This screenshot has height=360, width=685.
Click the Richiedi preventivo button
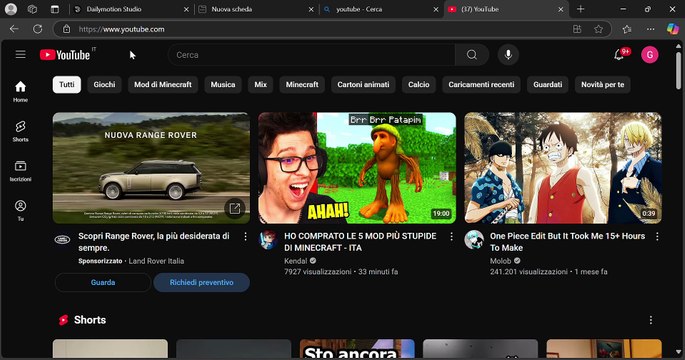pyautogui.click(x=201, y=283)
